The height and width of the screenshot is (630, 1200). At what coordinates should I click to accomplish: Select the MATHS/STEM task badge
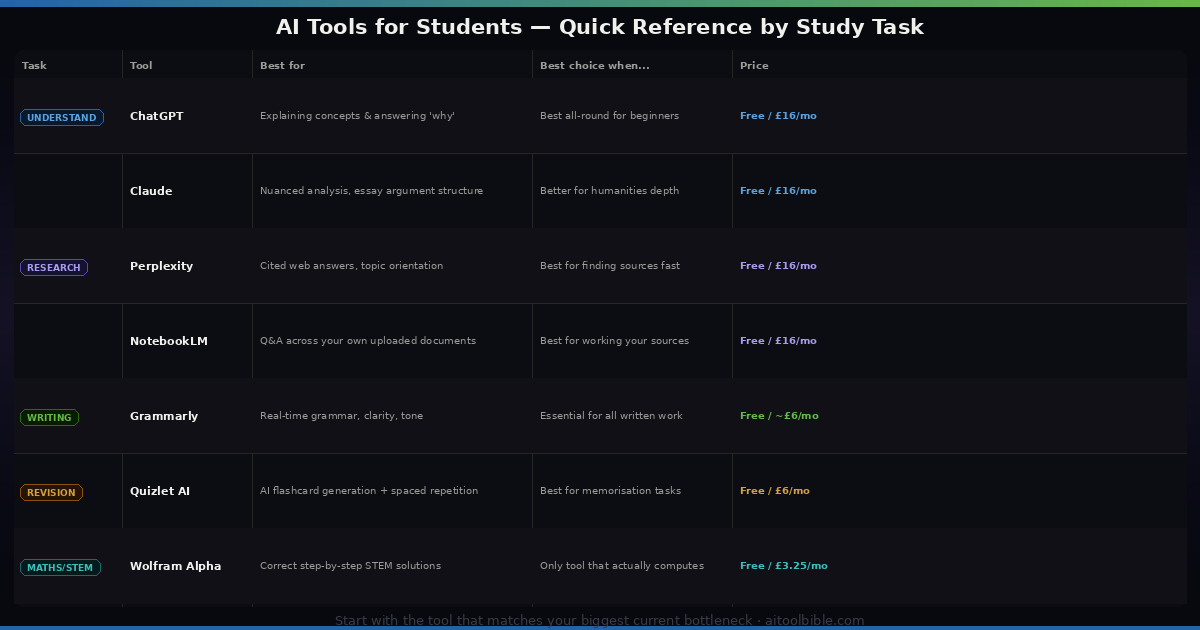pos(60,568)
